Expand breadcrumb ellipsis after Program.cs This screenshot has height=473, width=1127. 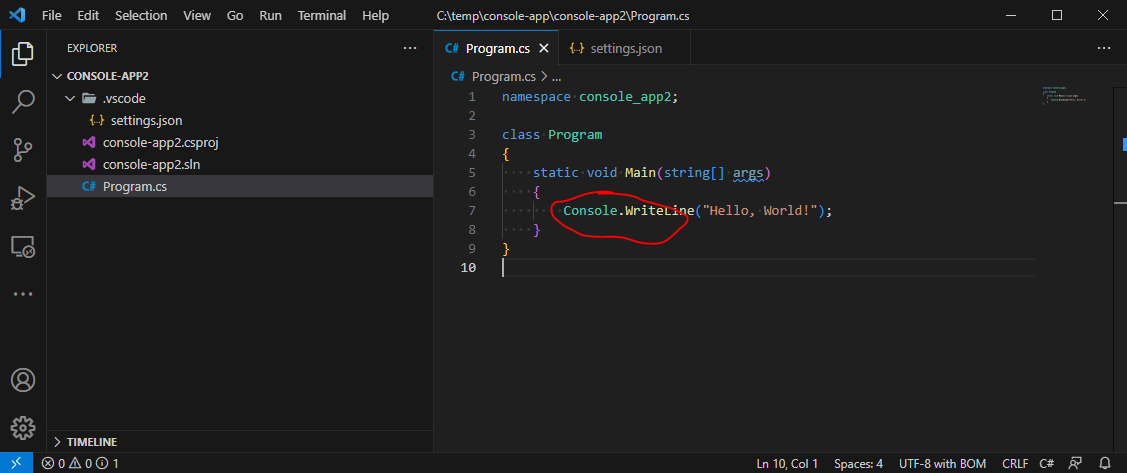tap(556, 76)
